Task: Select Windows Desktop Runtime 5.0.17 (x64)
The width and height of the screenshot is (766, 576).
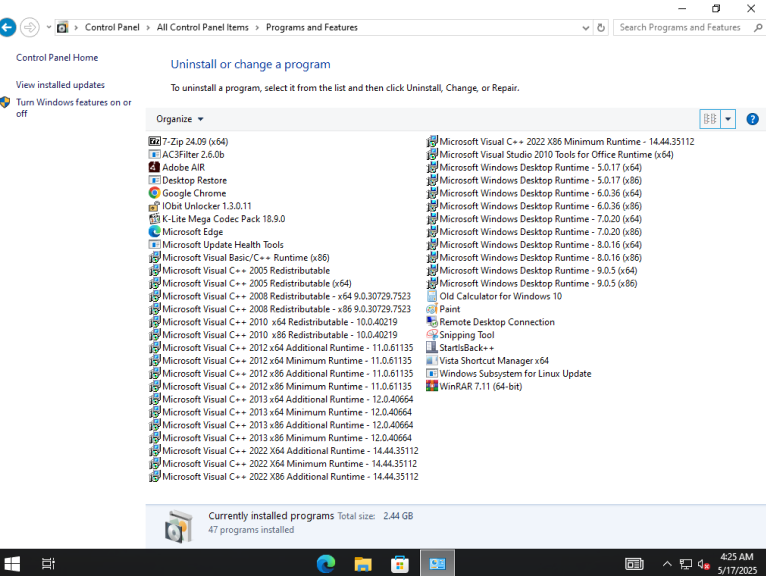Action: tap(534, 167)
